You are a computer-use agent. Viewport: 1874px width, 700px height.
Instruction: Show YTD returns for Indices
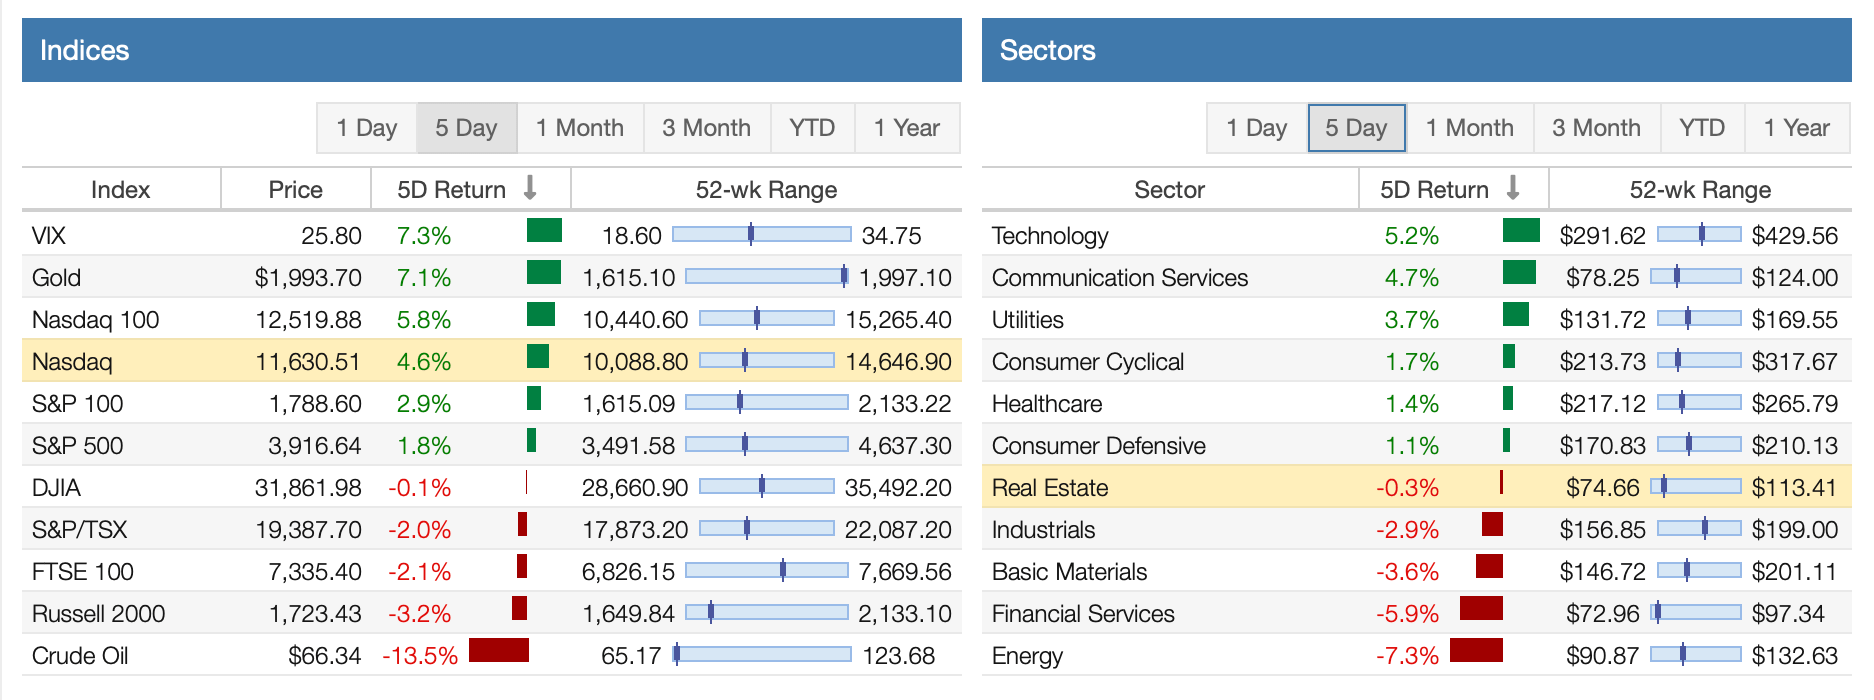click(x=812, y=128)
